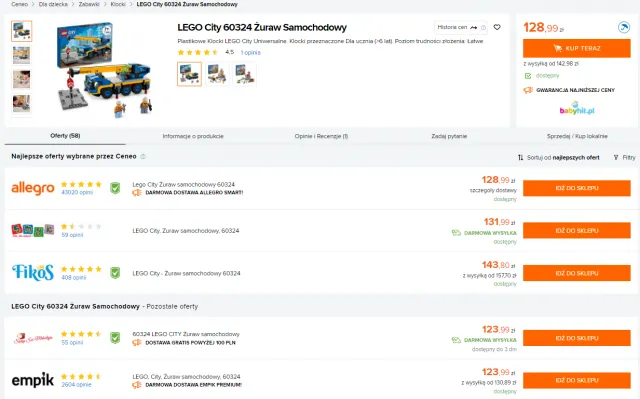The width and height of the screenshot is (640, 399).
Task: Open the 1 opinia reviews link
Action: 251,53
